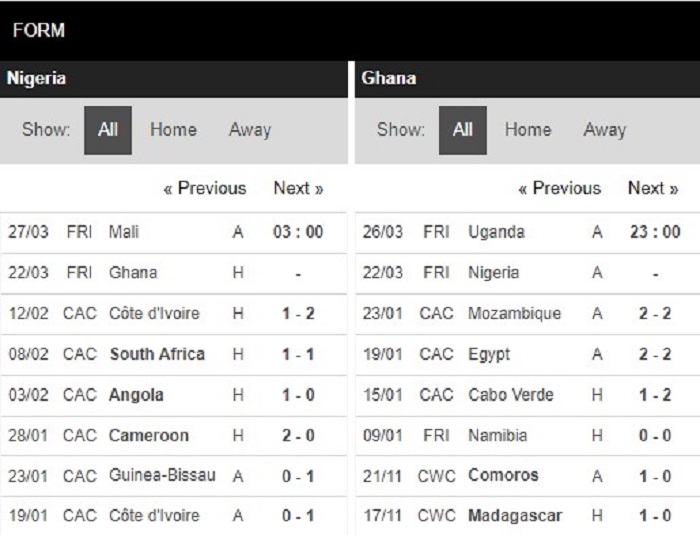Show Ghana's Away matches only
Image resolution: width=700 pixels, height=535 pixels.
point(604,130)
